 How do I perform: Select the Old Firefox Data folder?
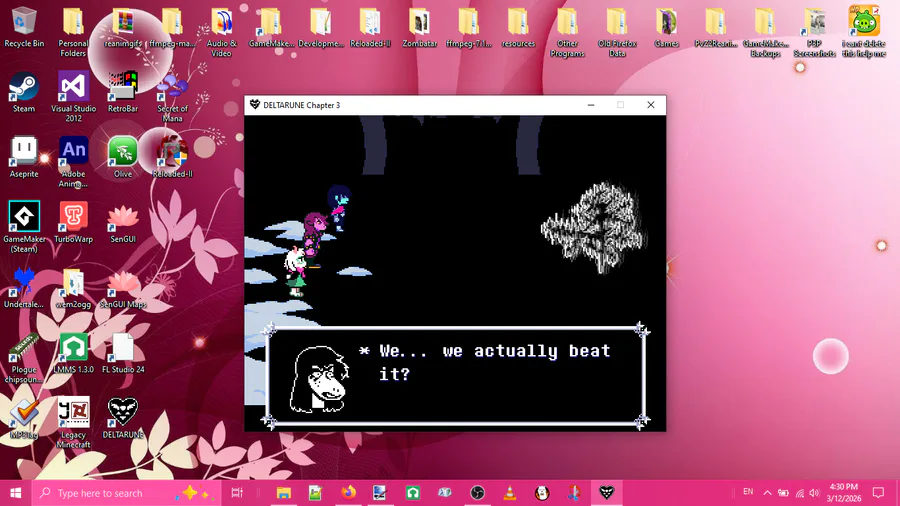617,32
